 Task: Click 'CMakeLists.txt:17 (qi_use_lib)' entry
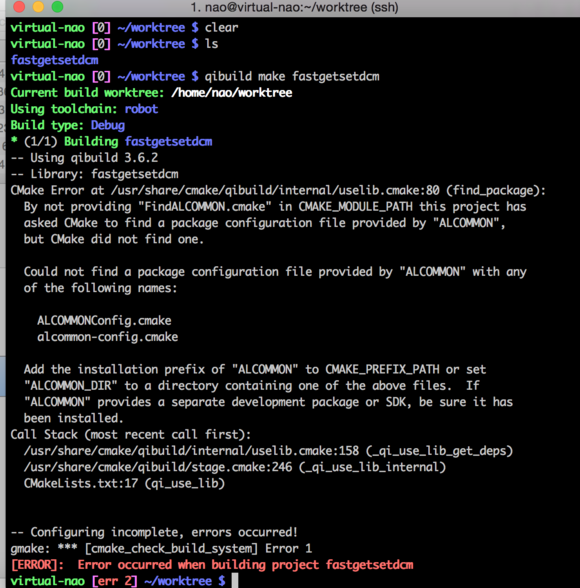124,483
